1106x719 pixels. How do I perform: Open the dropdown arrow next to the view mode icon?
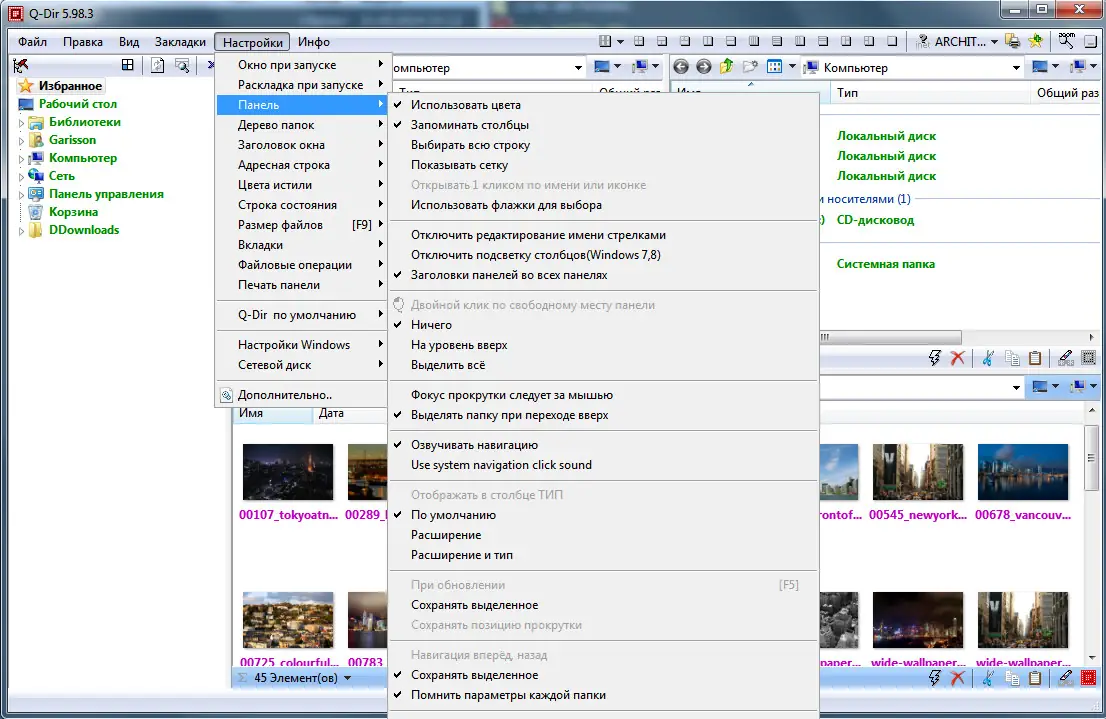tap(792, 67)
